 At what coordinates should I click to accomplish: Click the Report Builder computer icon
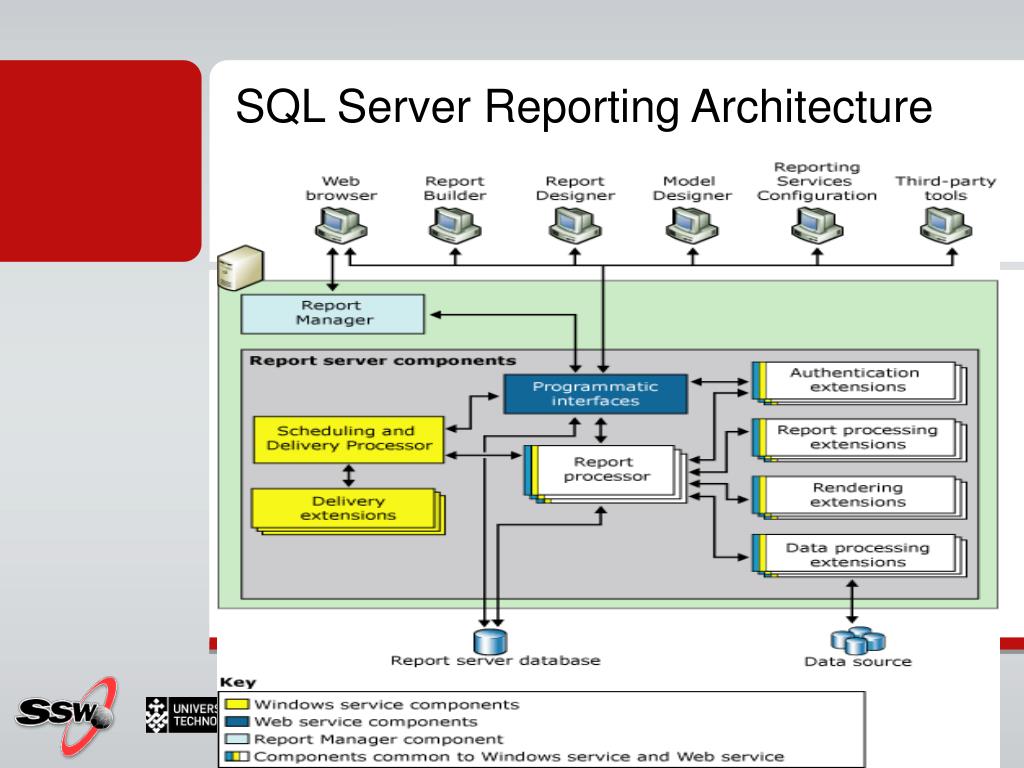(455, 226)
